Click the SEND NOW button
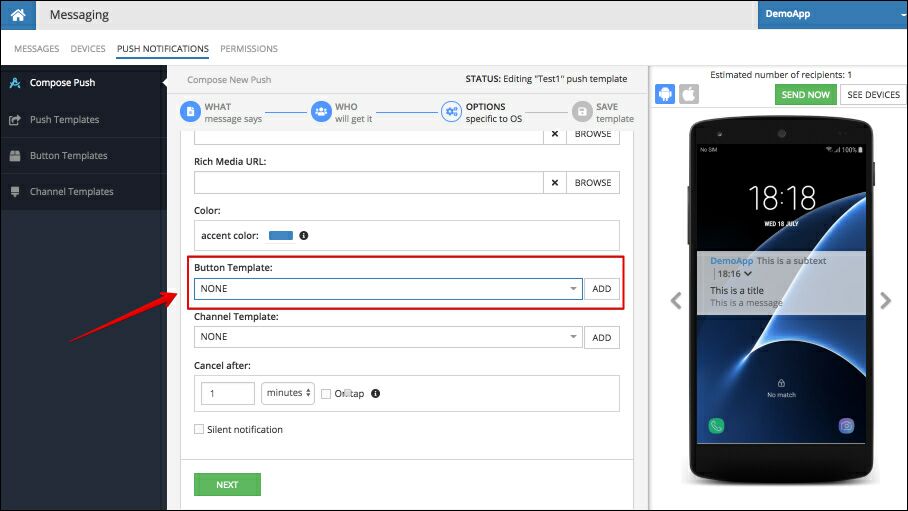908x511 pixels. click(x=806, y=94)
